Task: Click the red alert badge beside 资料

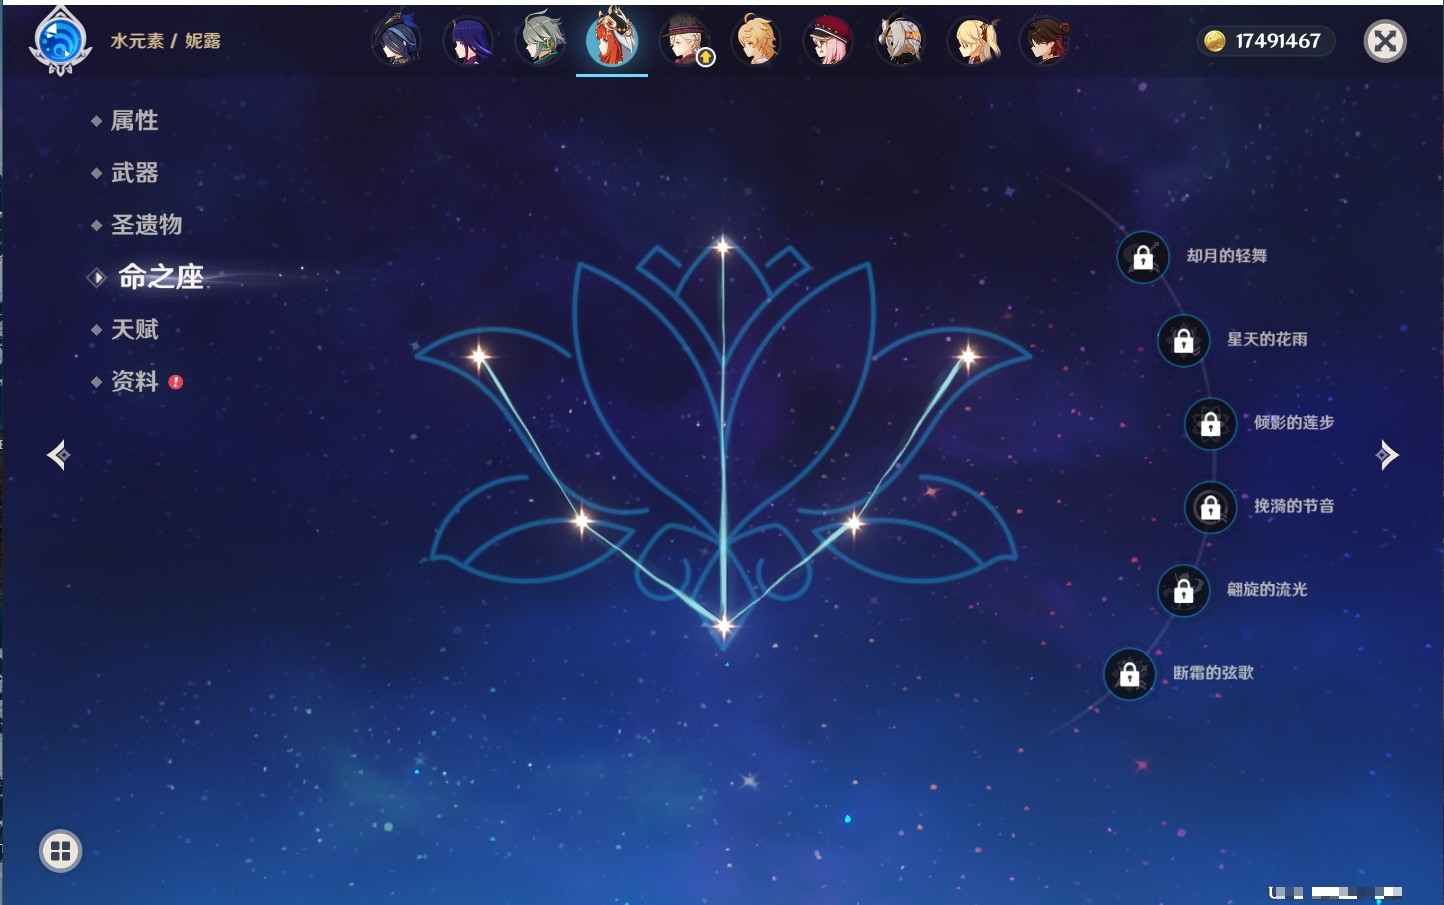Action: coord(176,381)
